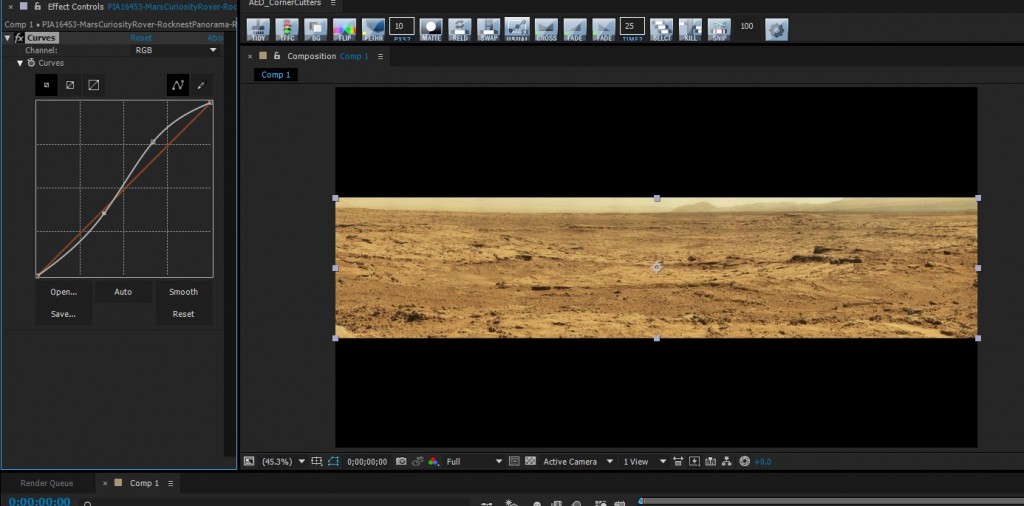1024x506 pixels.
Task: Click the SWAP icon in toolbar
Action: (x=489, y=29)
